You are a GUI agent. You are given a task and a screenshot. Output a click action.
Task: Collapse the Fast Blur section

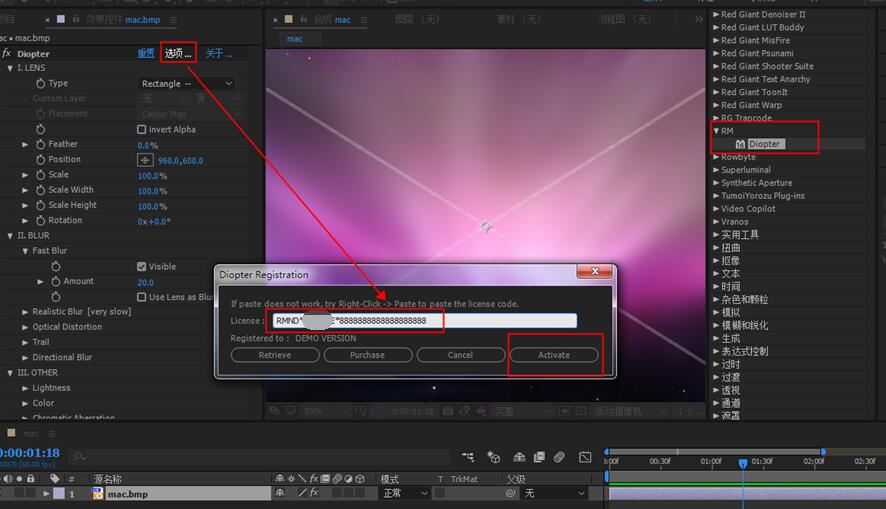25,251
